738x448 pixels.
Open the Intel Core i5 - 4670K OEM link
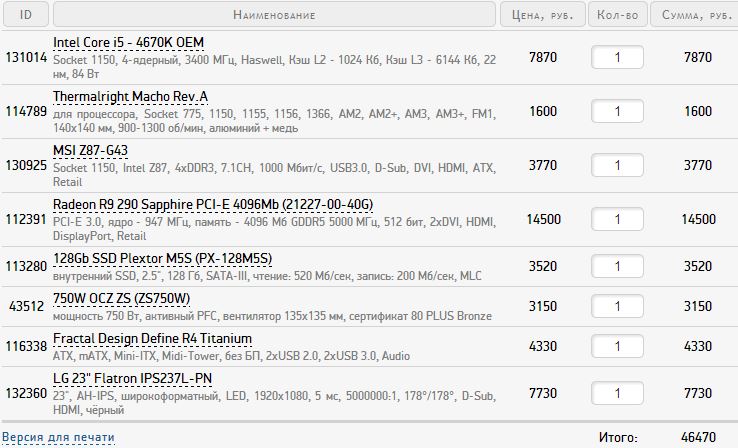pos(128,42)
